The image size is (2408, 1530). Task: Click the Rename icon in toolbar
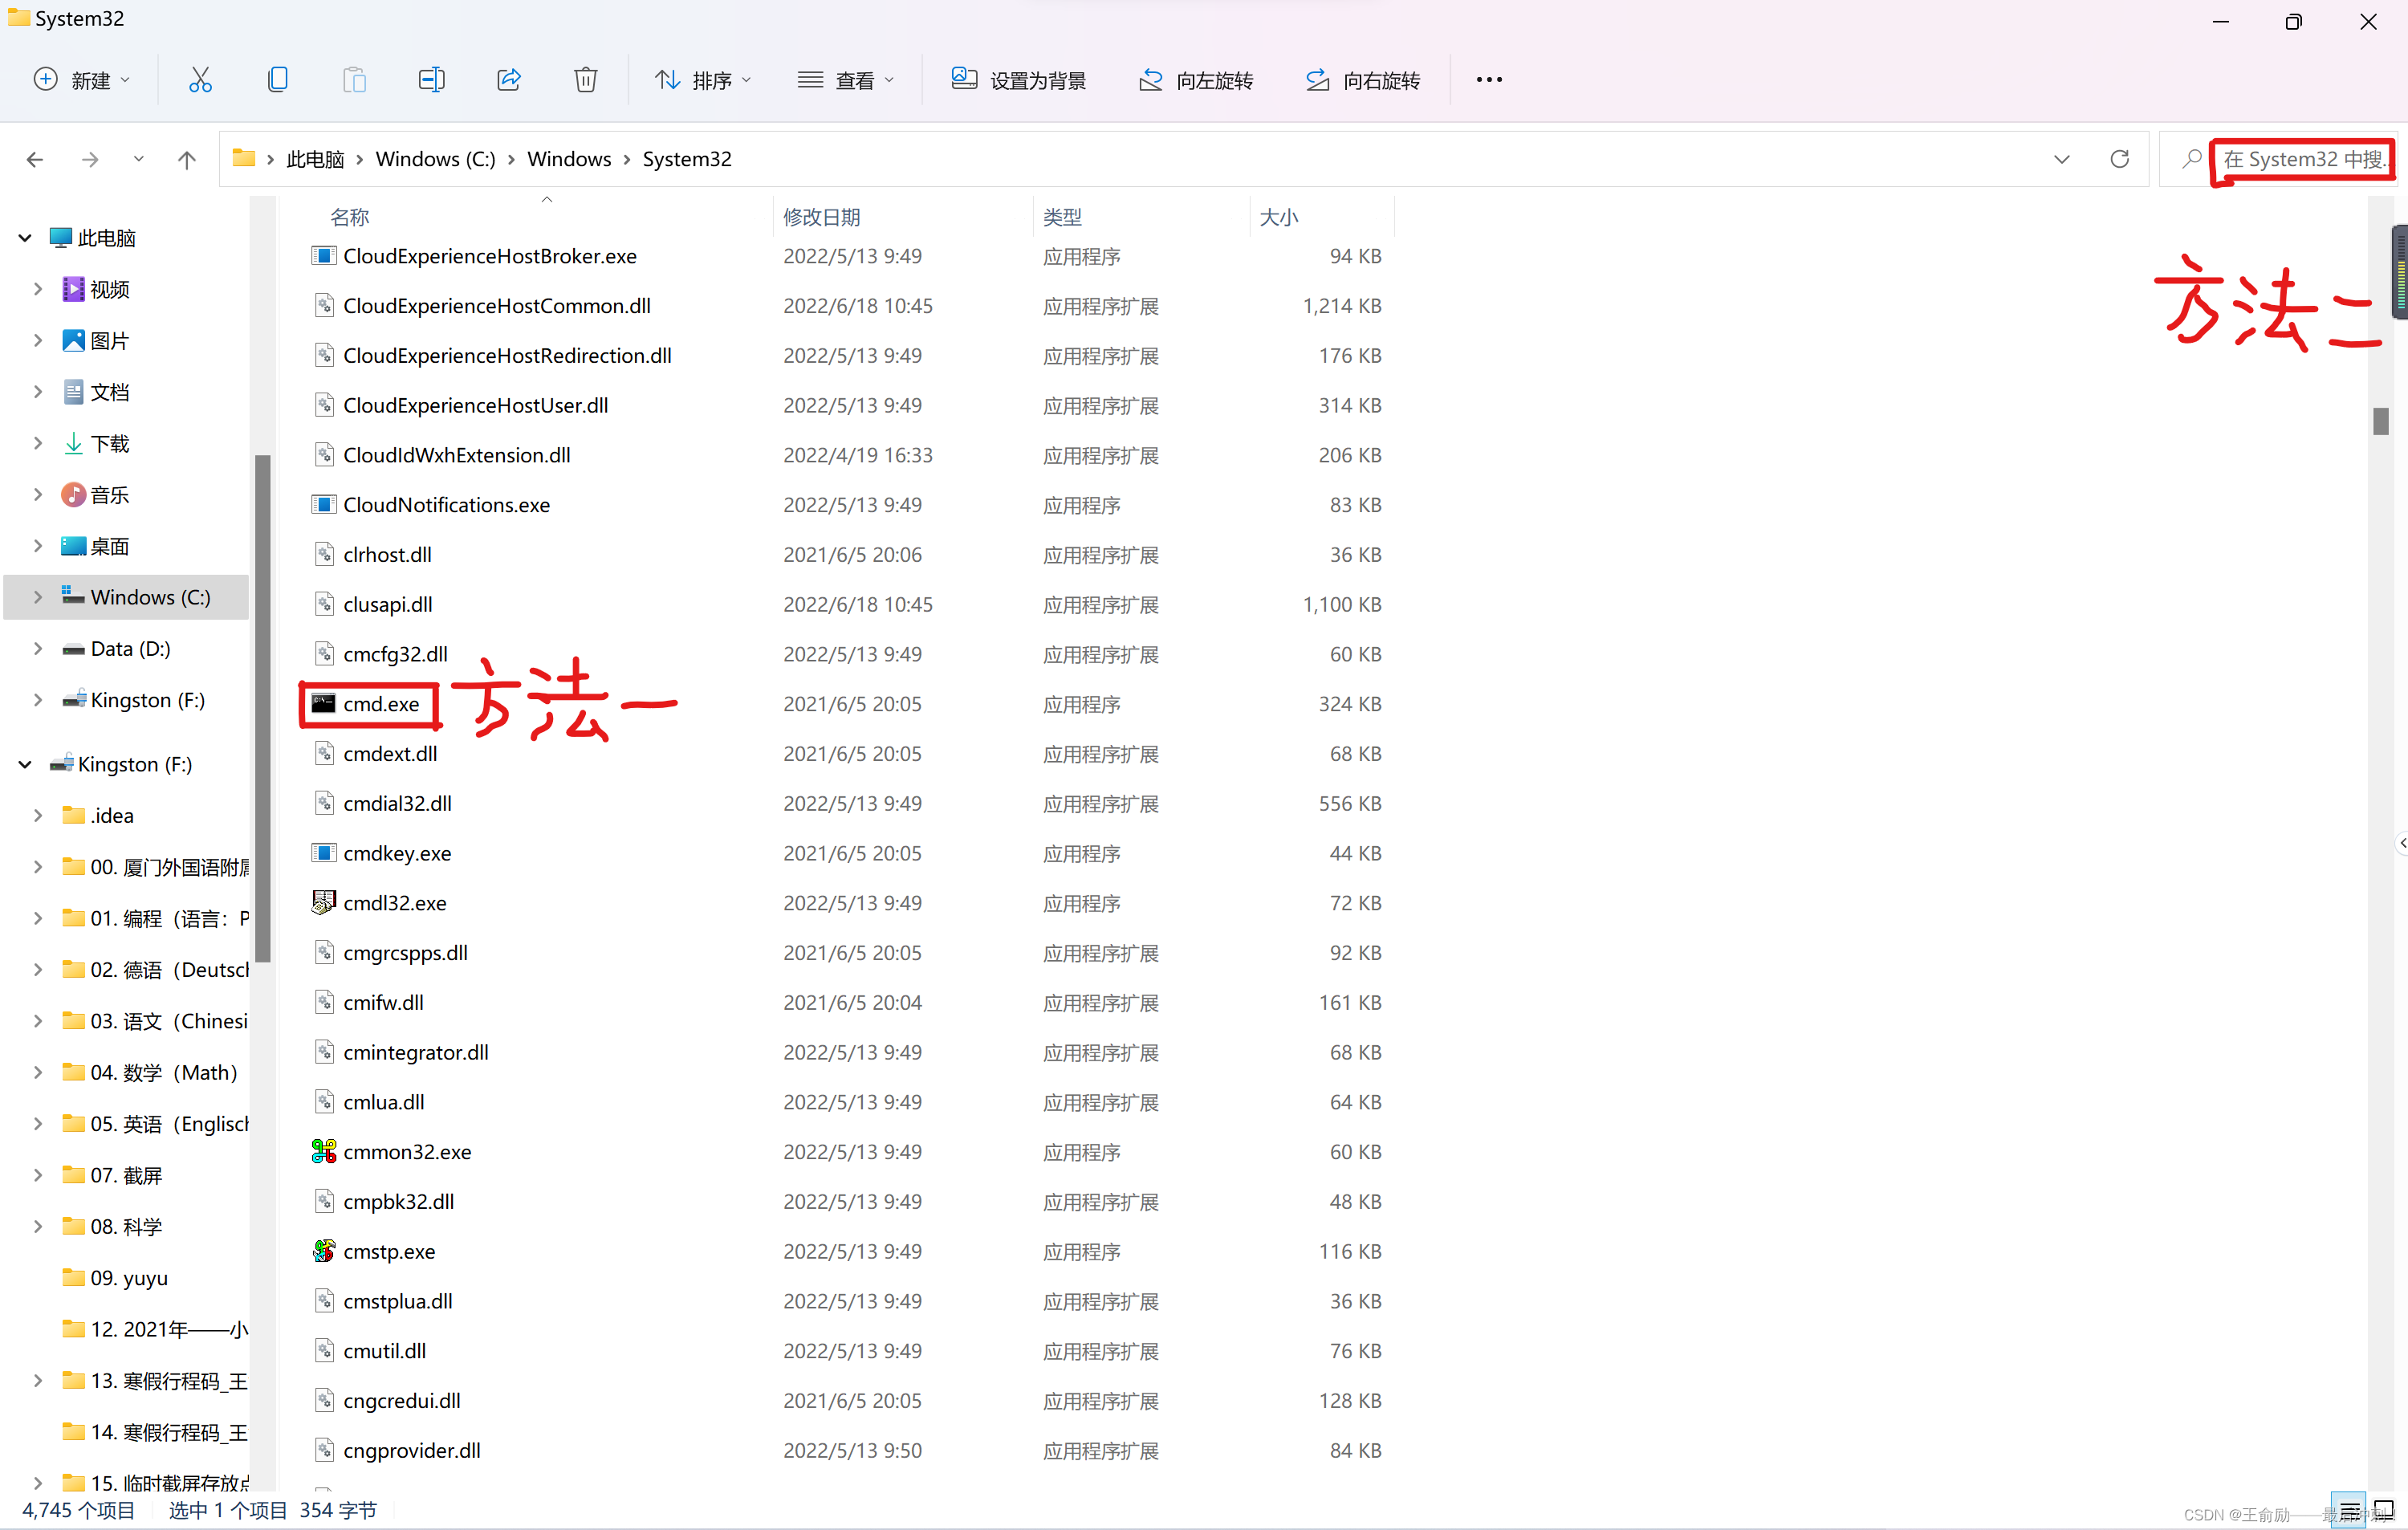tap(431, 80)
